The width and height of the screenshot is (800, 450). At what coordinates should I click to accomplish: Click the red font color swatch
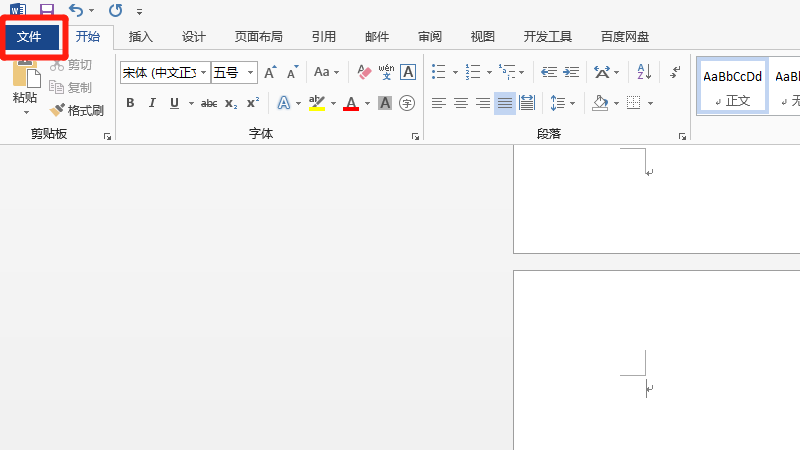tap(350, 104)
